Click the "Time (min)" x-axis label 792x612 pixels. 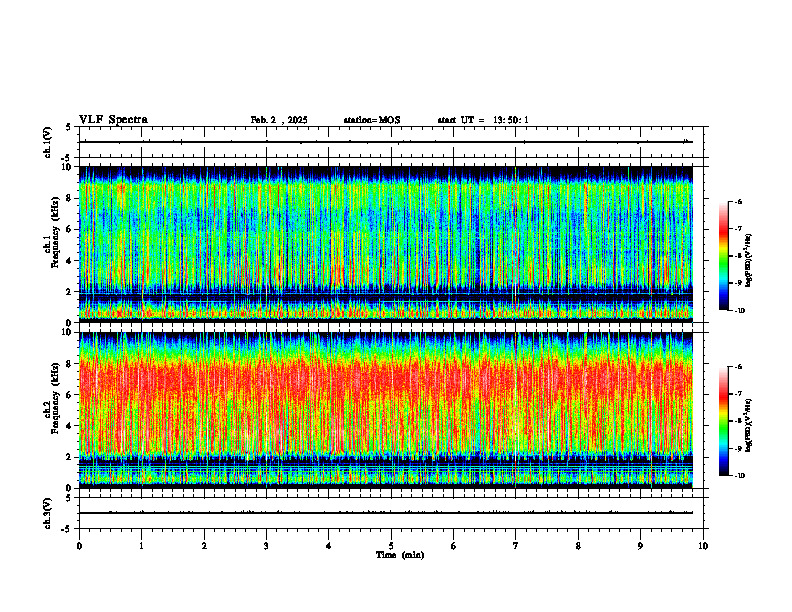tap(400, 555)
